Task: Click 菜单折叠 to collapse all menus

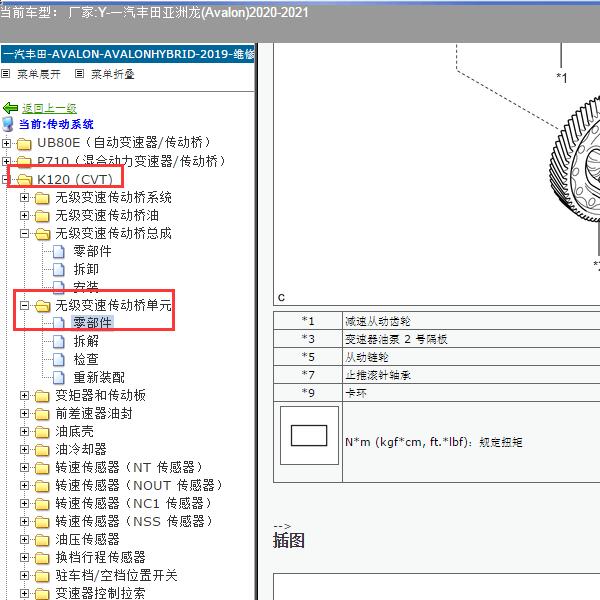Action: (x=112, y=74)
